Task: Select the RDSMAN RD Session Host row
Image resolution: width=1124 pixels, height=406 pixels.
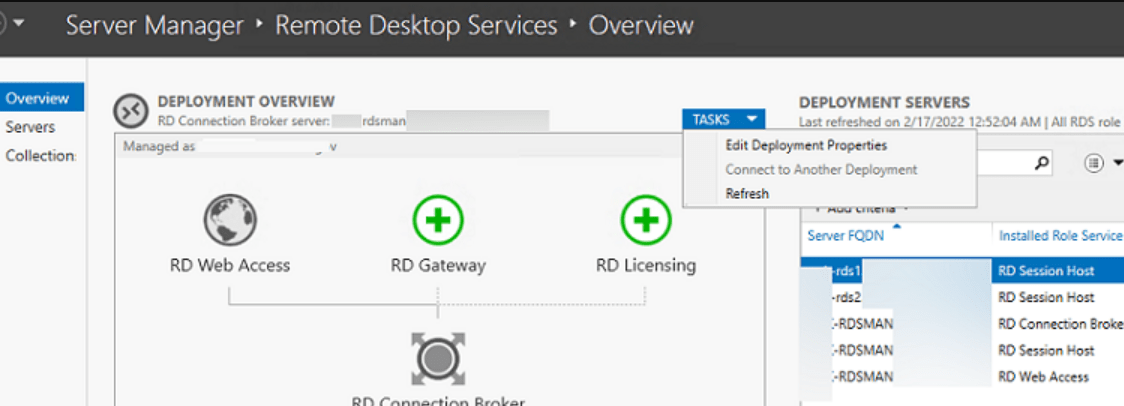Action: [962, 350]
